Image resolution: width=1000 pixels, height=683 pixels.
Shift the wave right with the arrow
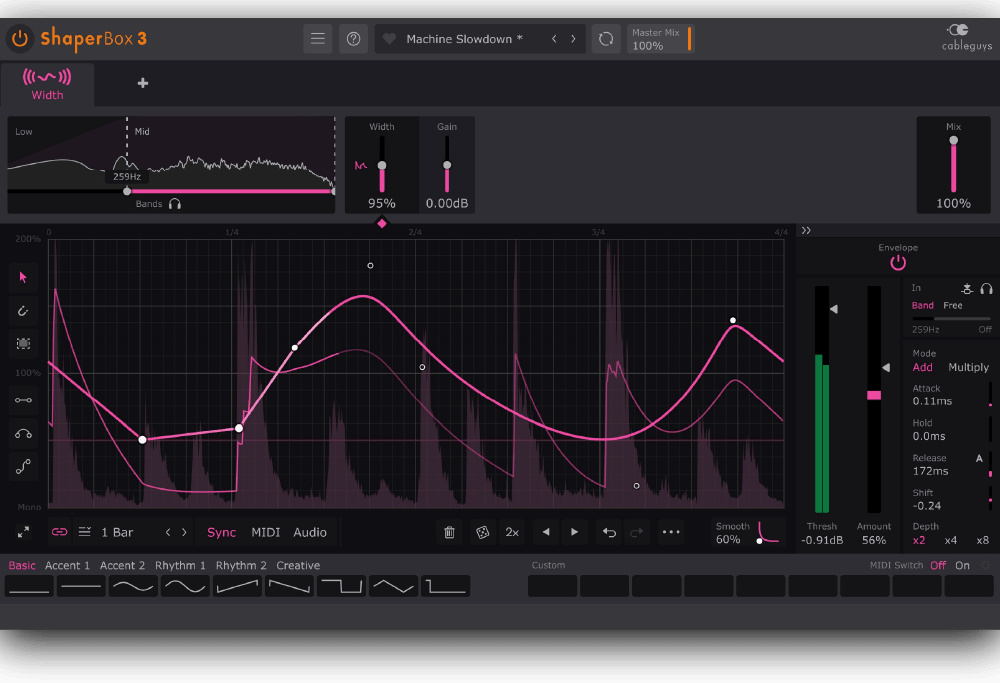575,532
